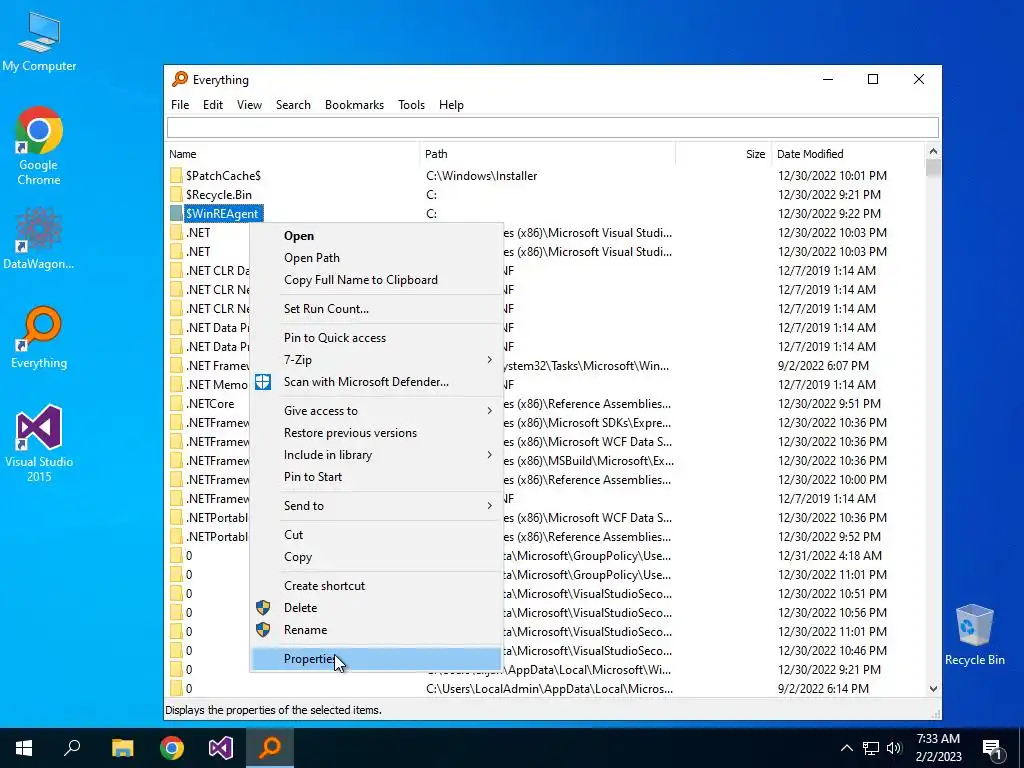Click the taskbar search magnifier
Viewport: 1024px width, 768px height.
(72, 748)
